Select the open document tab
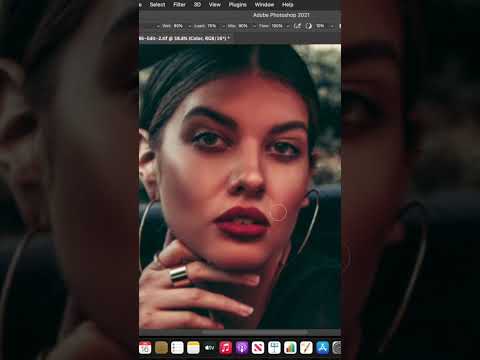Screen dimensions: 480x360 (x=184, y=38)
